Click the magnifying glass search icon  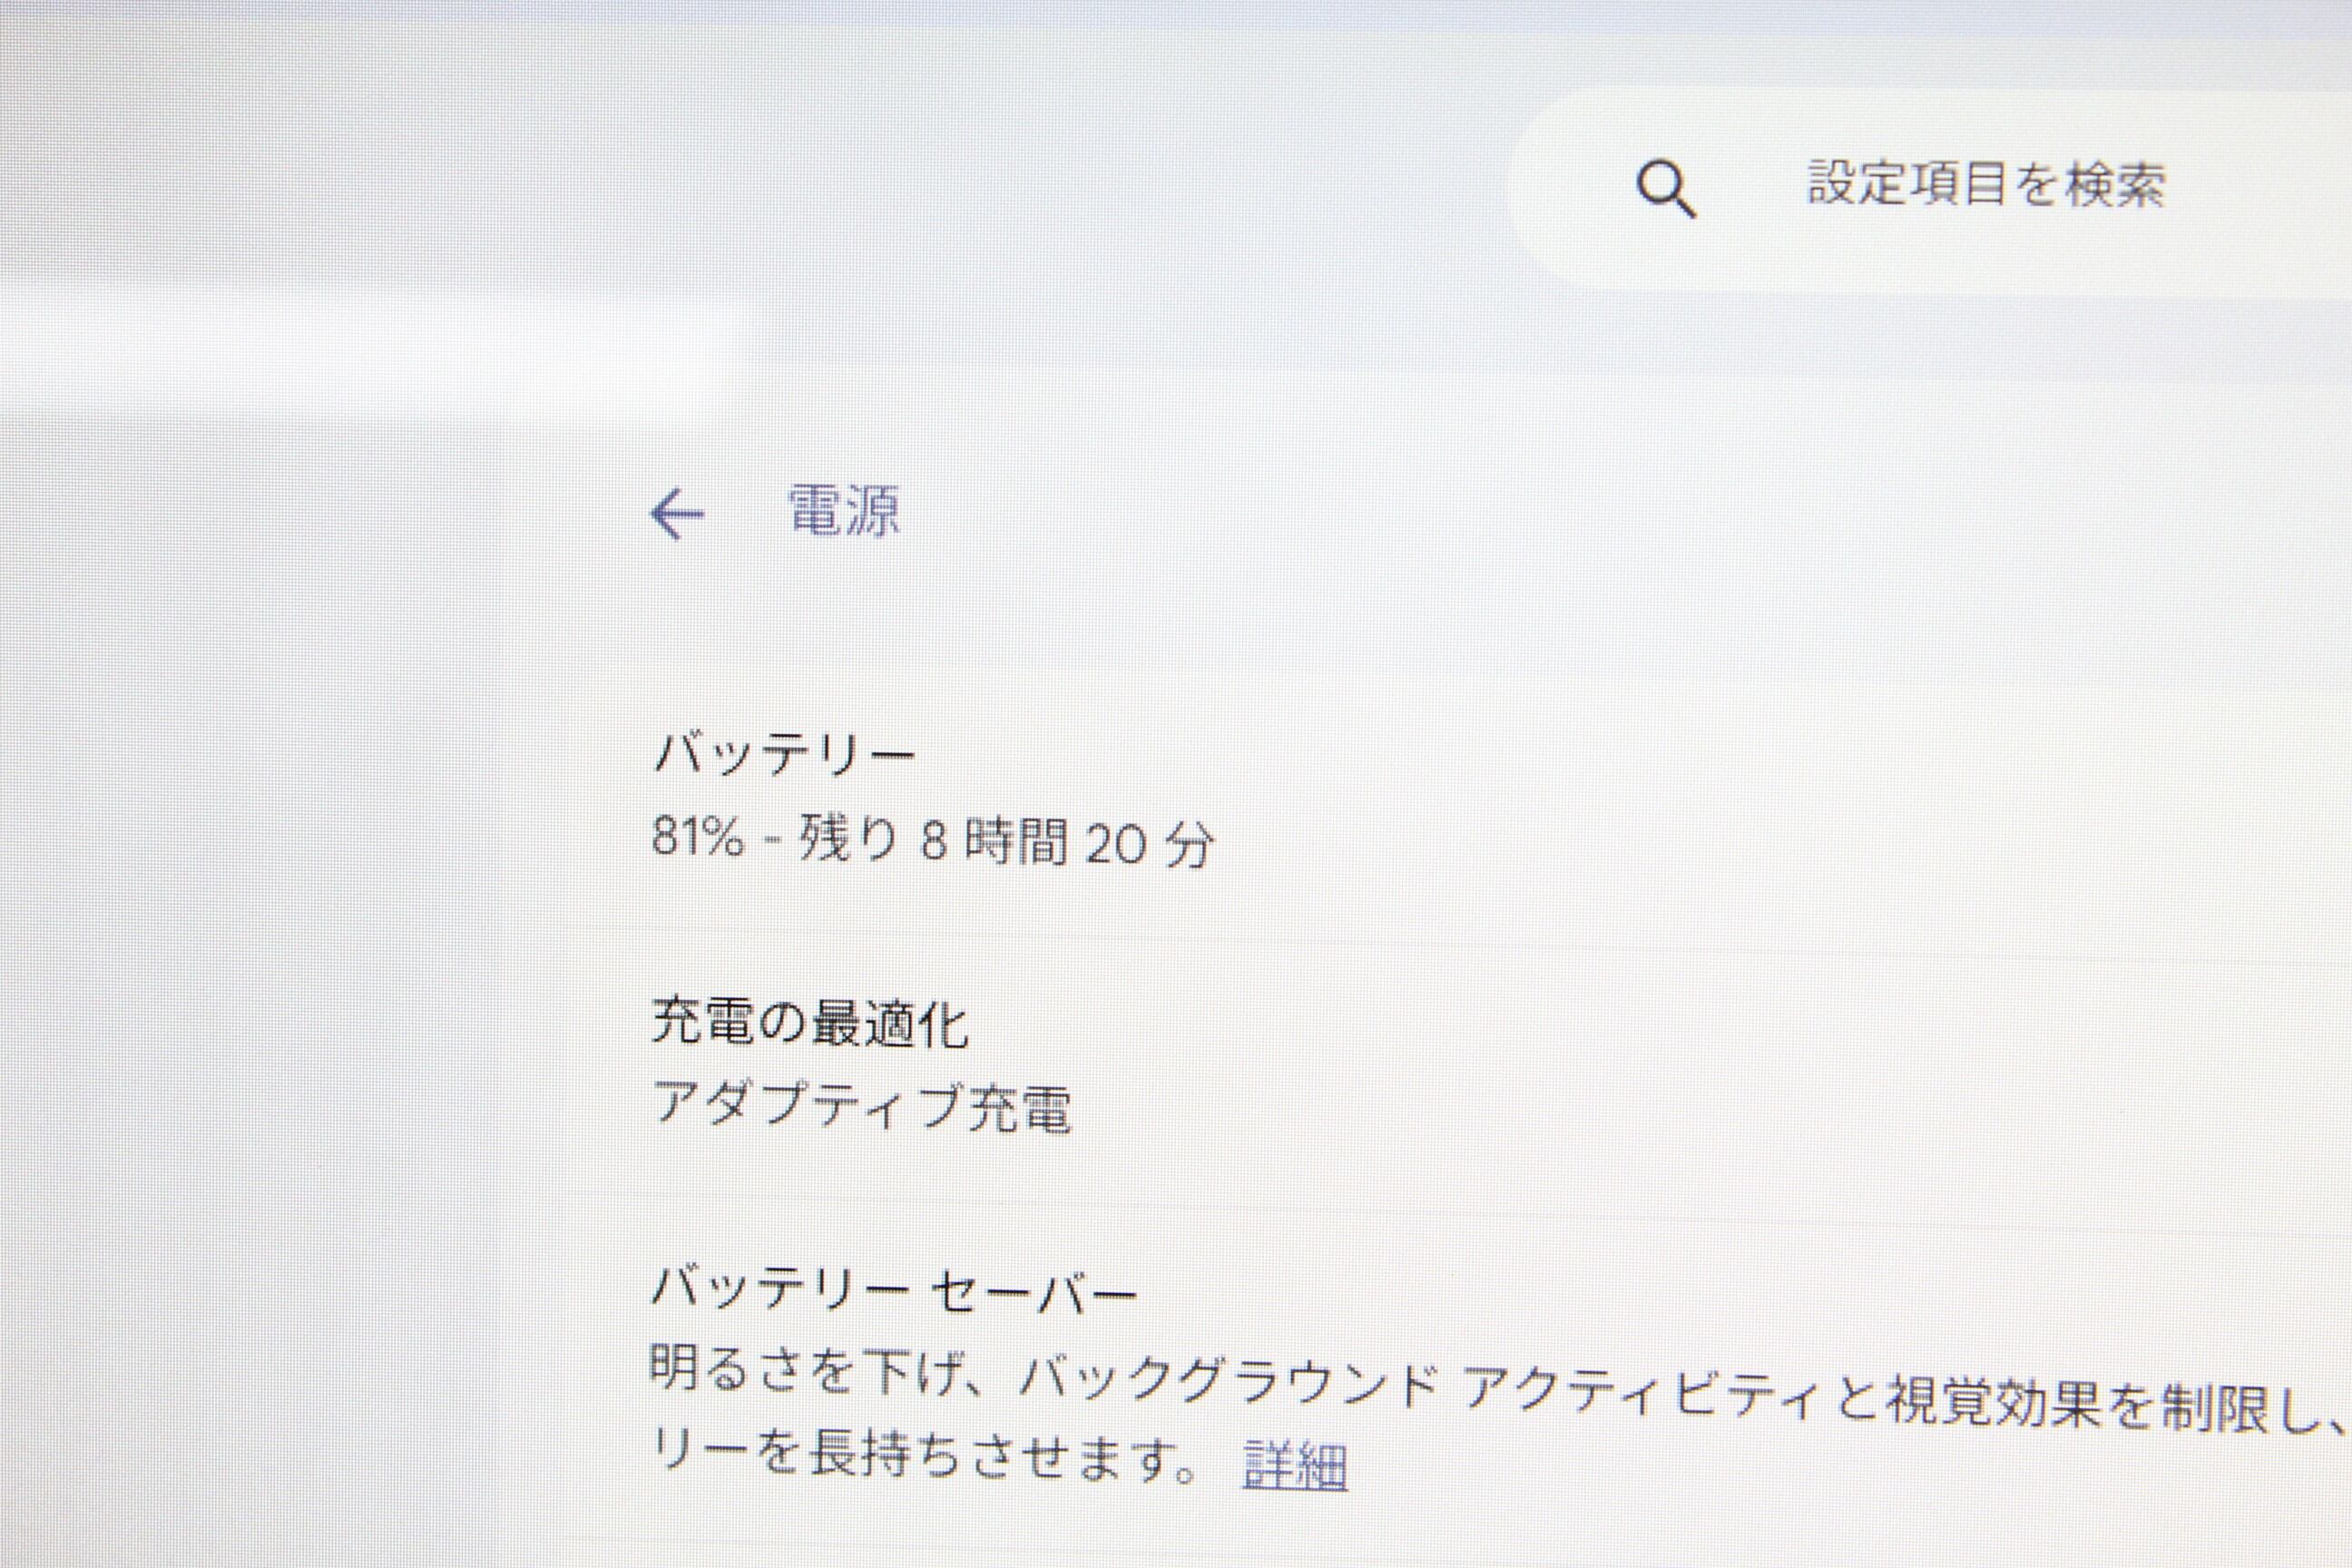click(x=1665, y=189)
